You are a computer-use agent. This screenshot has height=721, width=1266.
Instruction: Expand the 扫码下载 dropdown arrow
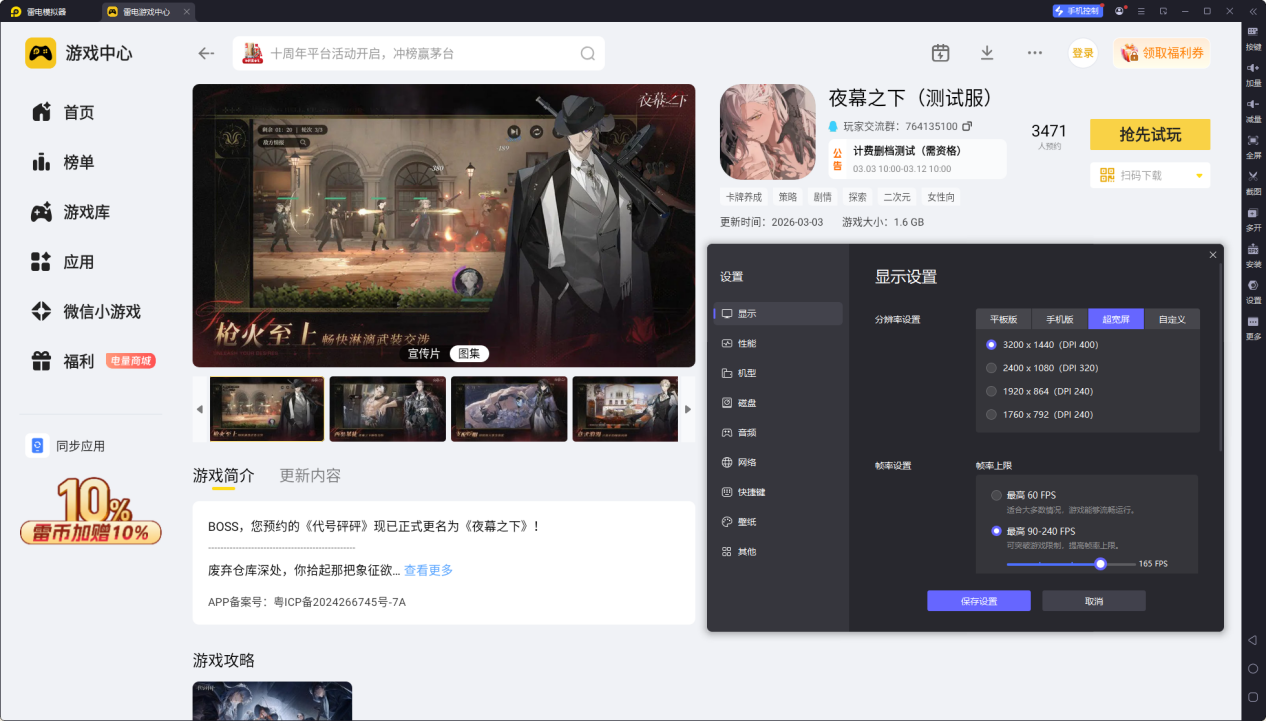point(1199,176)
